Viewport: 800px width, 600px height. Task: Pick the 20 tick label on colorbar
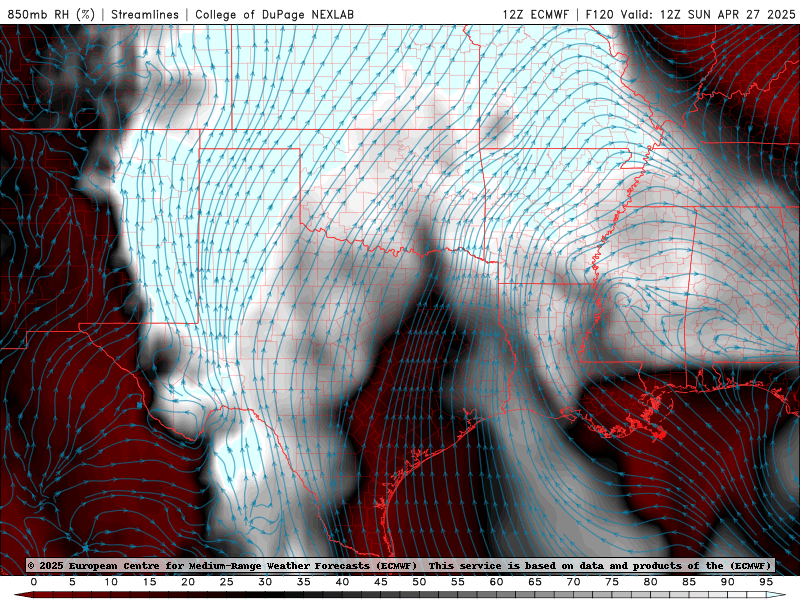click(x=188, y=582)
